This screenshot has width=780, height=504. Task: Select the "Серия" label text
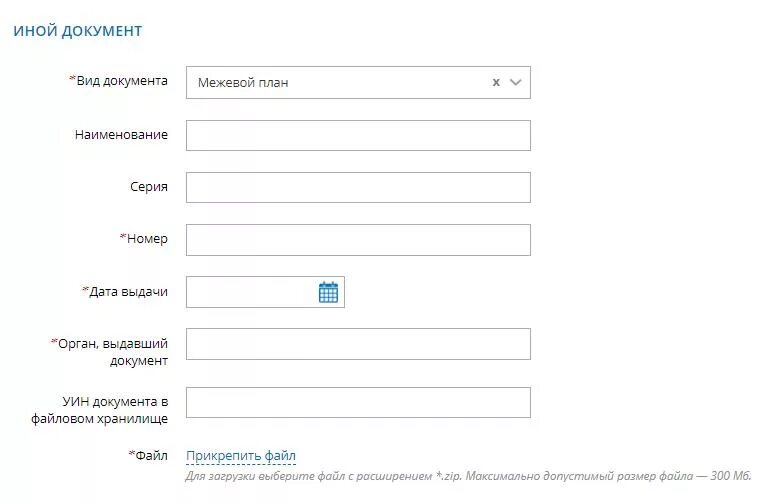coord(149,187)
